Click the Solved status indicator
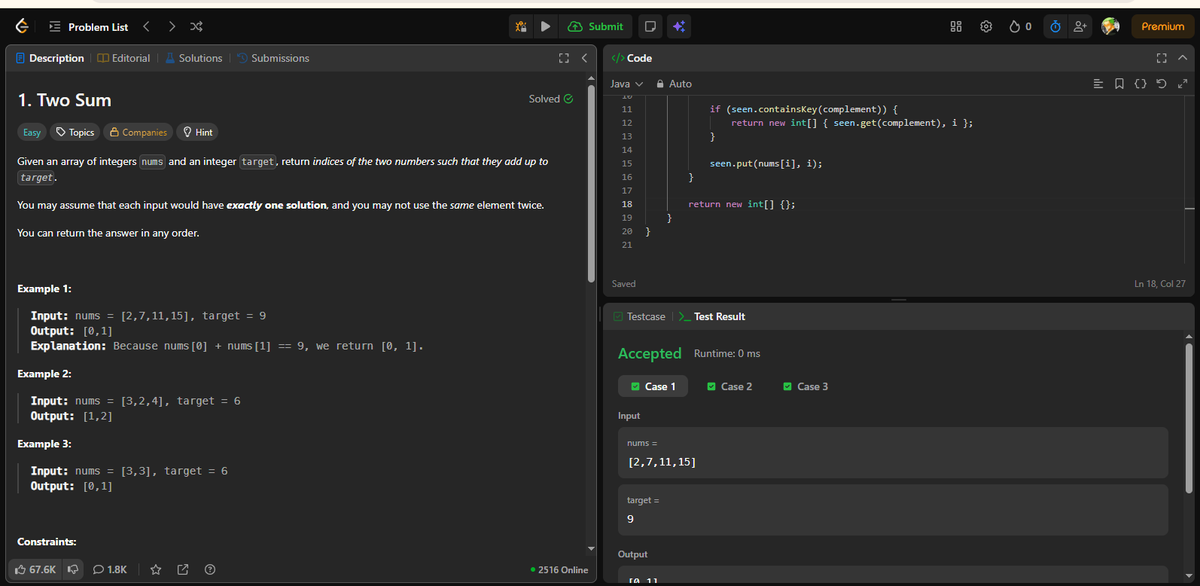The image size is (1200, 586). [x=551, y=99]
